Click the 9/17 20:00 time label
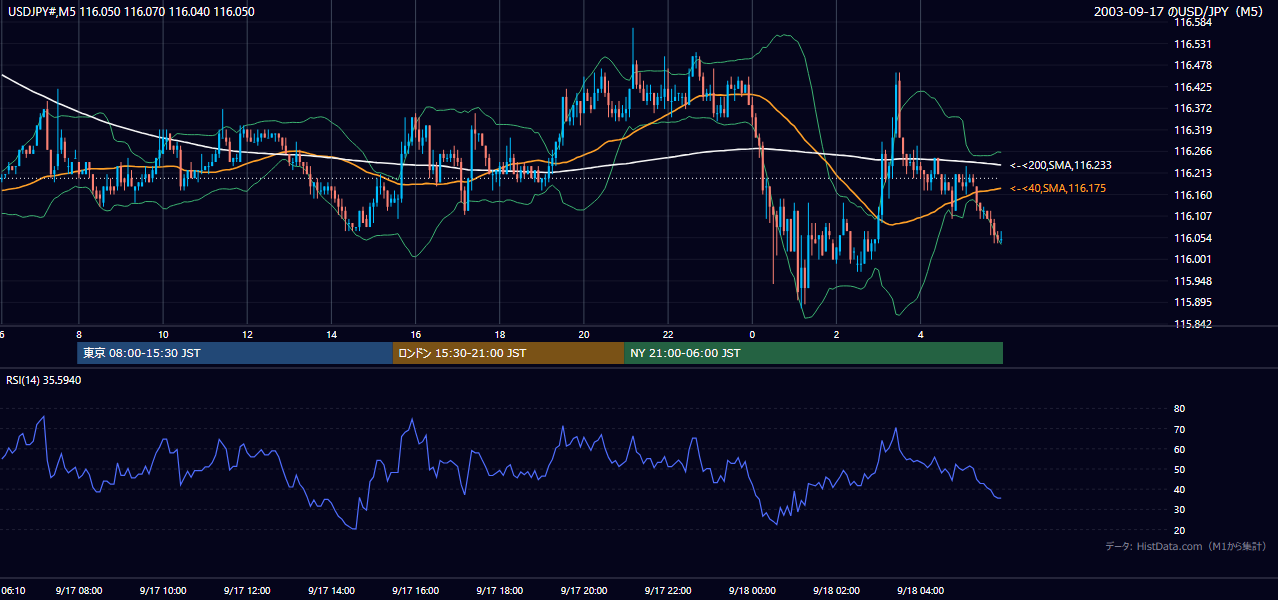Image resolution: width=1278 pixels, height=600 pixels. pos(583,591)
